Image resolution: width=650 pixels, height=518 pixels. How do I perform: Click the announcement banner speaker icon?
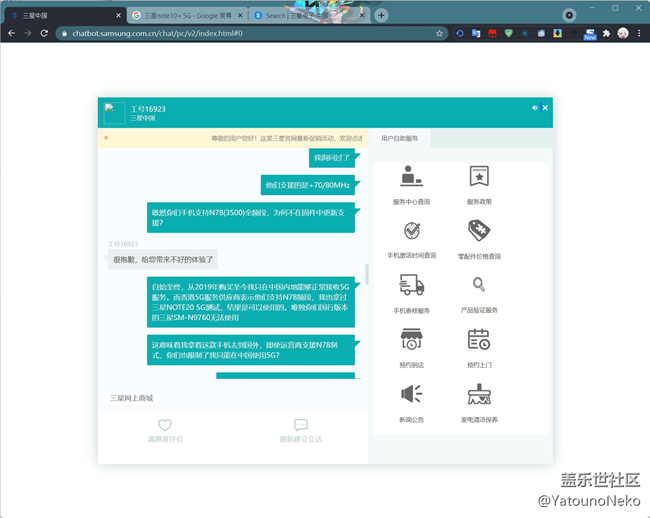pyautogui.click(x=106, y=138)
